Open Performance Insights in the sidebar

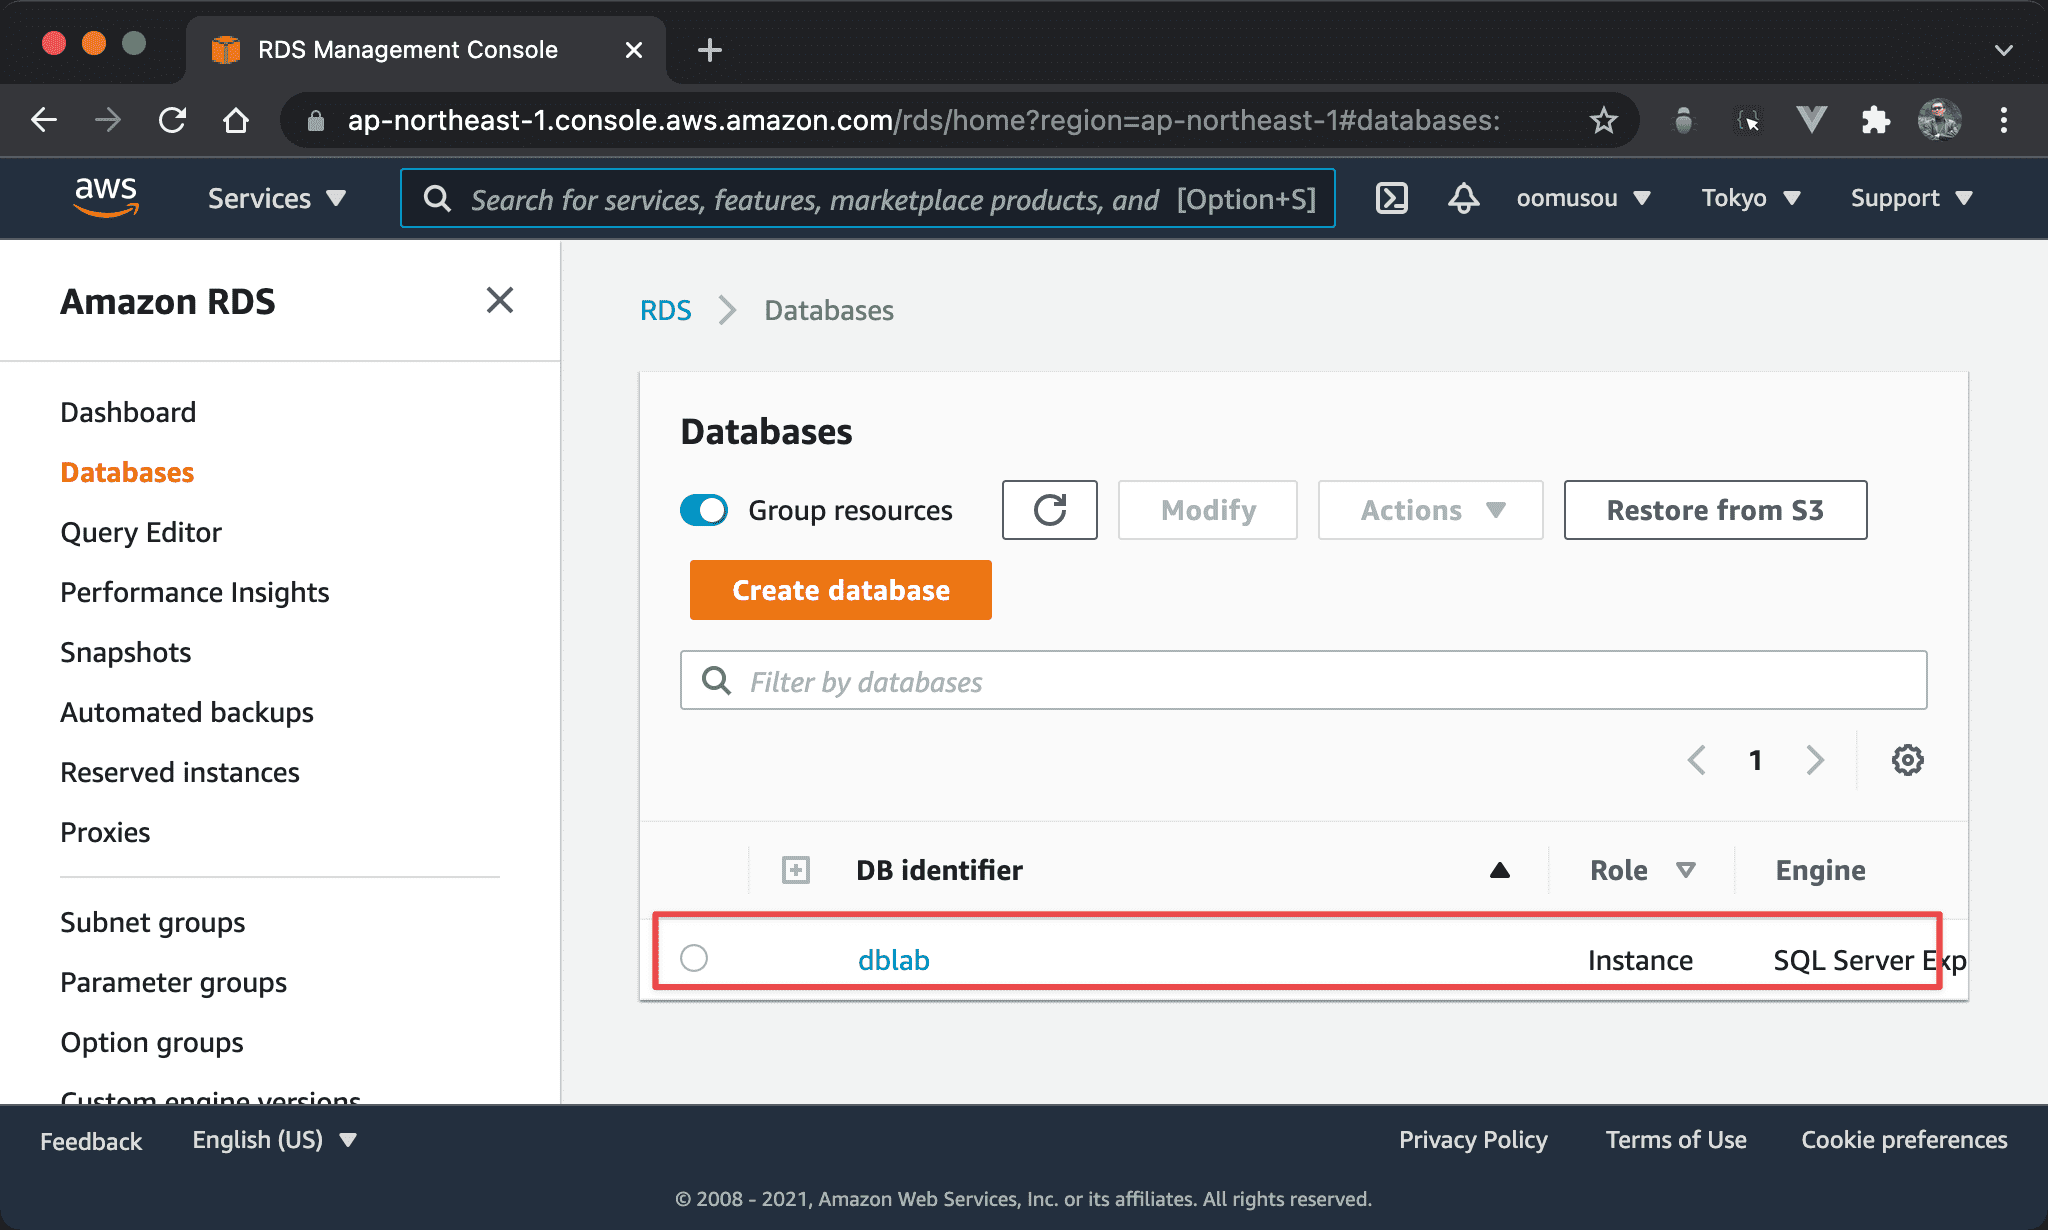point(195,592)
